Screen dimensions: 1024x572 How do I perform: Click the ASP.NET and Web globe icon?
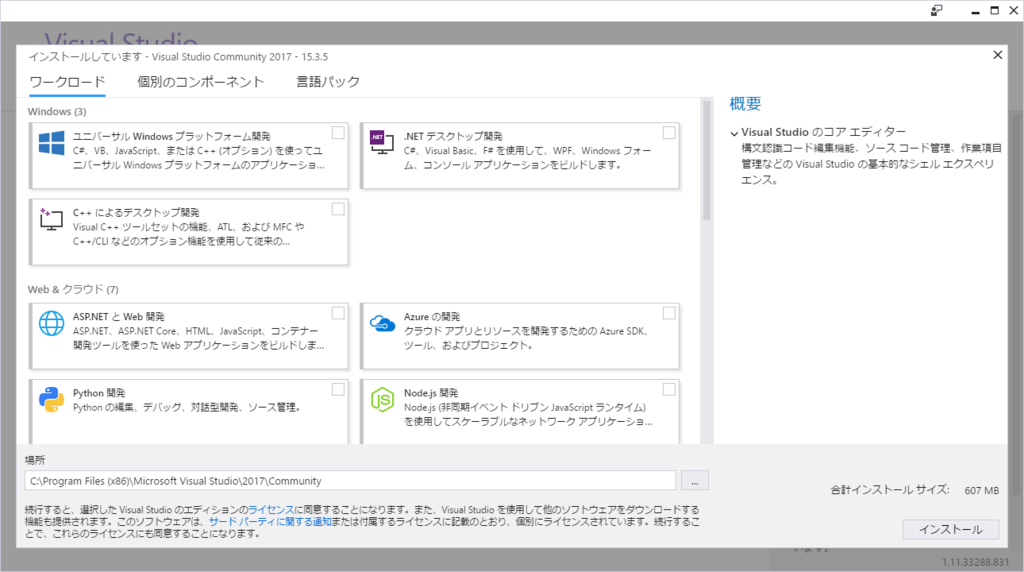click(52, 323)
